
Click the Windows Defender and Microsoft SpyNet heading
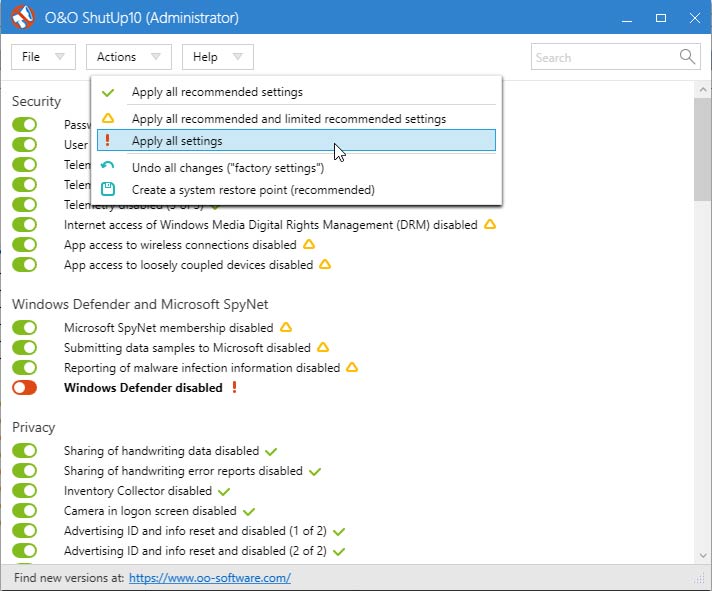[x=140, y=304]
